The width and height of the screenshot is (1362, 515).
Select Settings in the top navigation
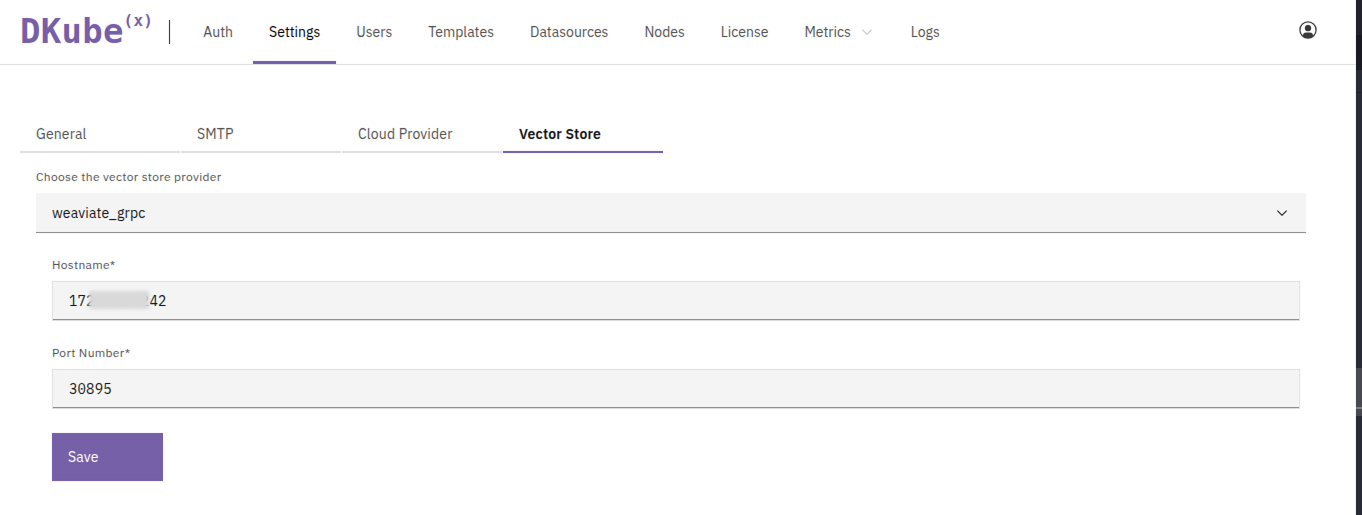[294, 32]
